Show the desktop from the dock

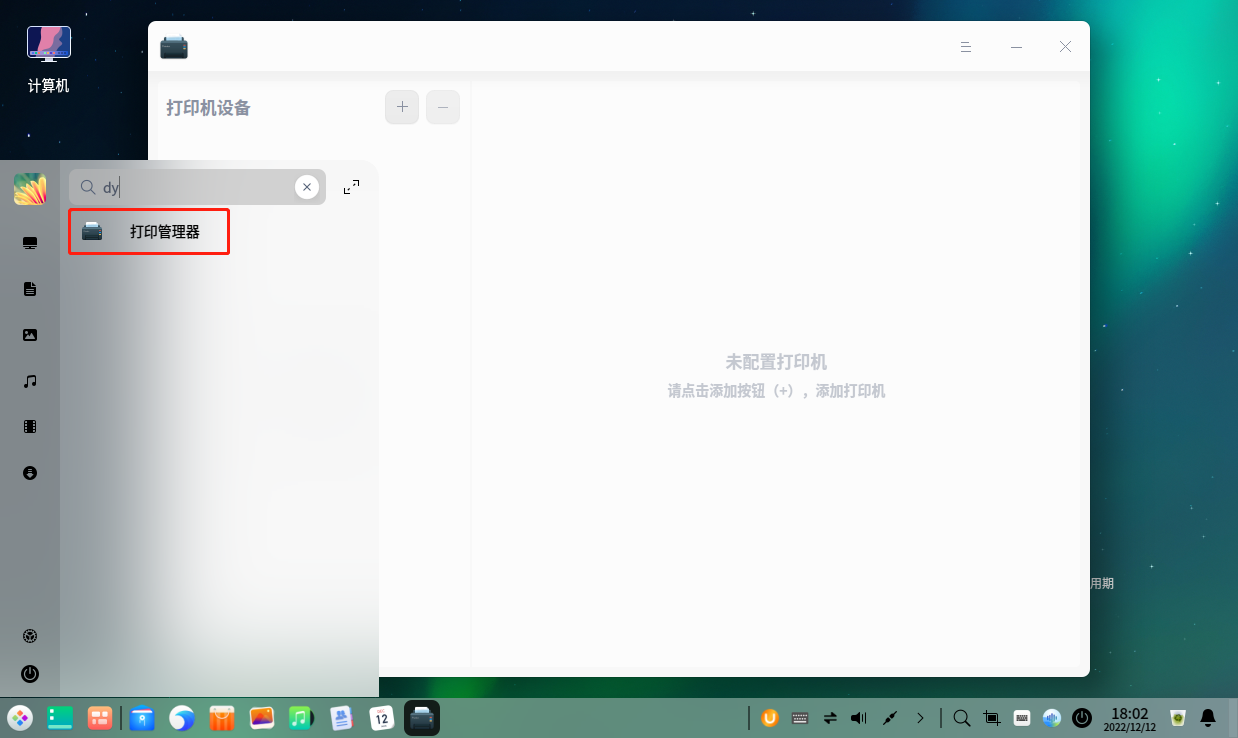(60, 717)
